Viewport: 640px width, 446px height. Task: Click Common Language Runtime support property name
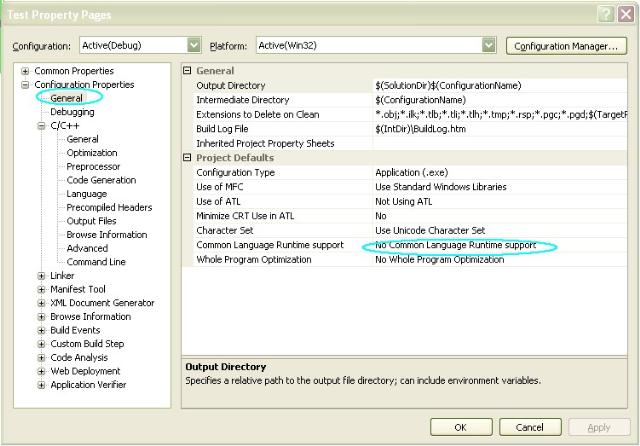[270, 245]
